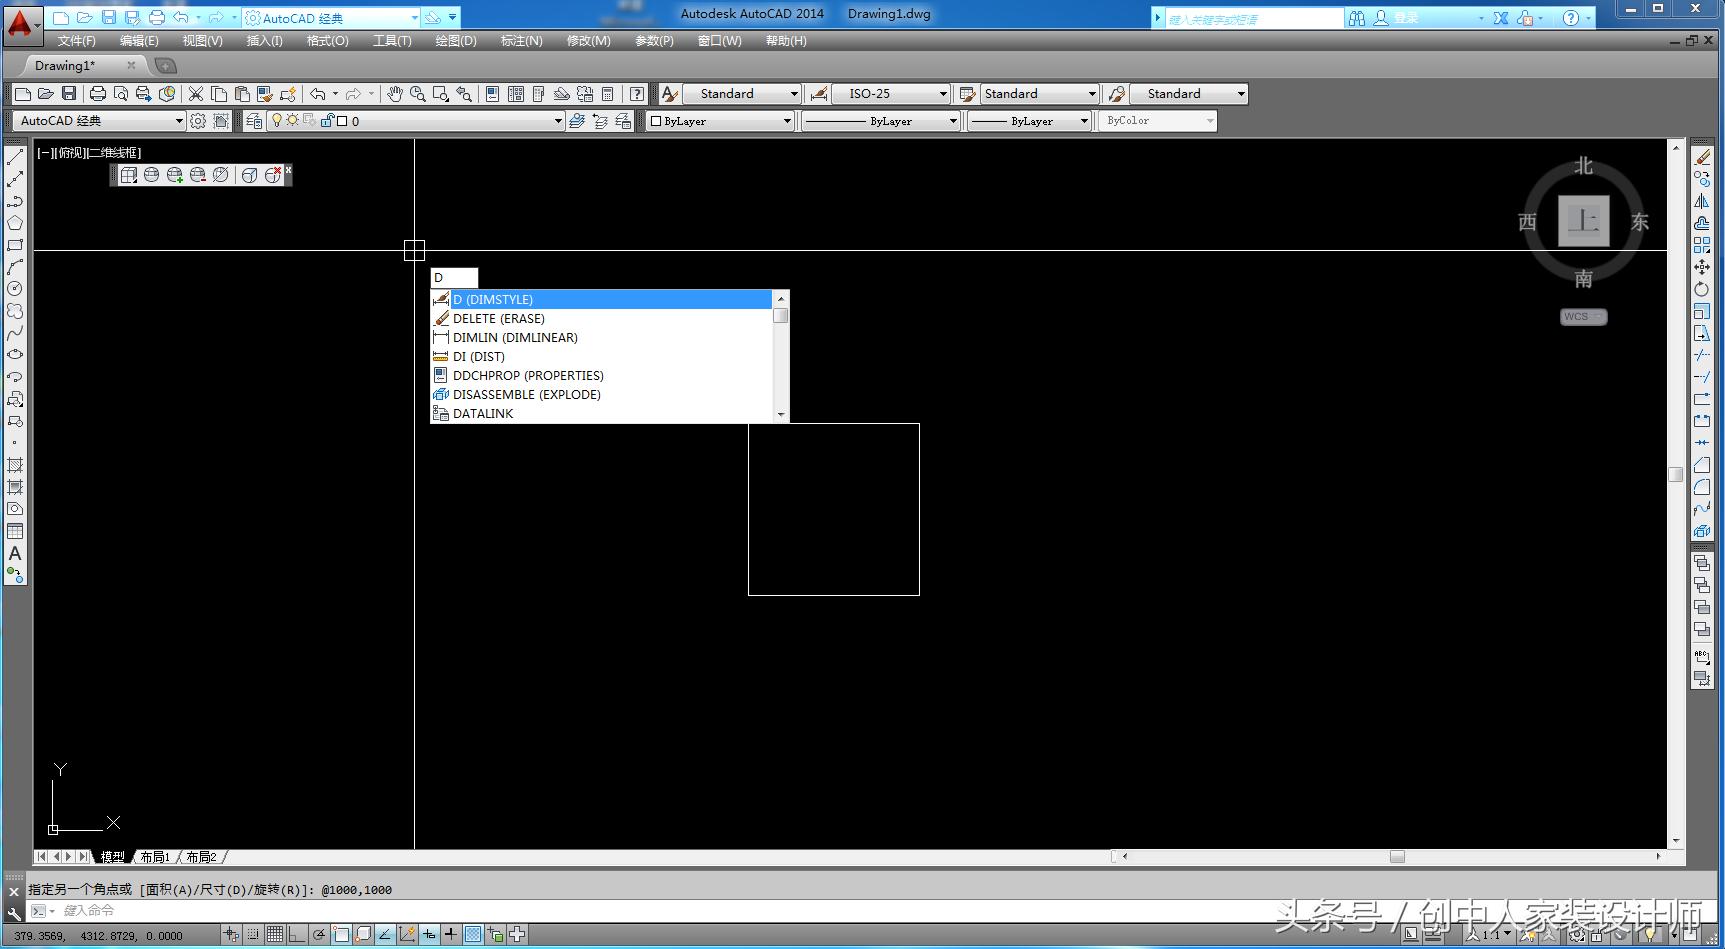Screen dimensions: 1725x949
Task: Click the Workspace Settings gear icon
Action: 198,121
